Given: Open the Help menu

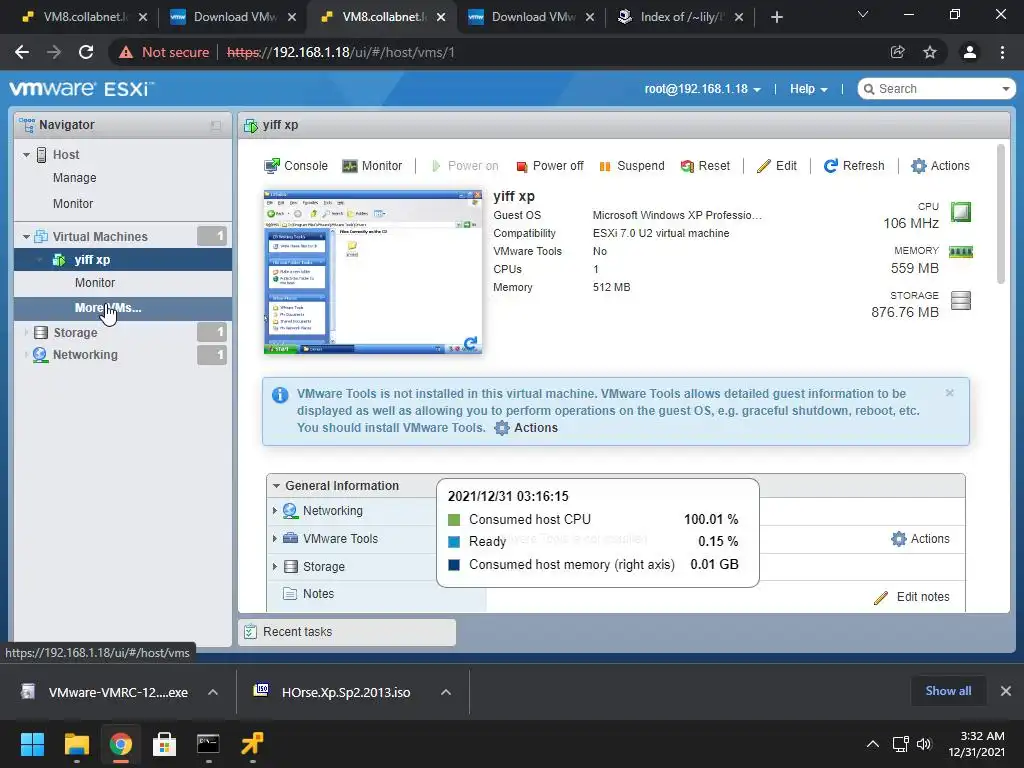Looking at the screenshot, I should 808,89.
